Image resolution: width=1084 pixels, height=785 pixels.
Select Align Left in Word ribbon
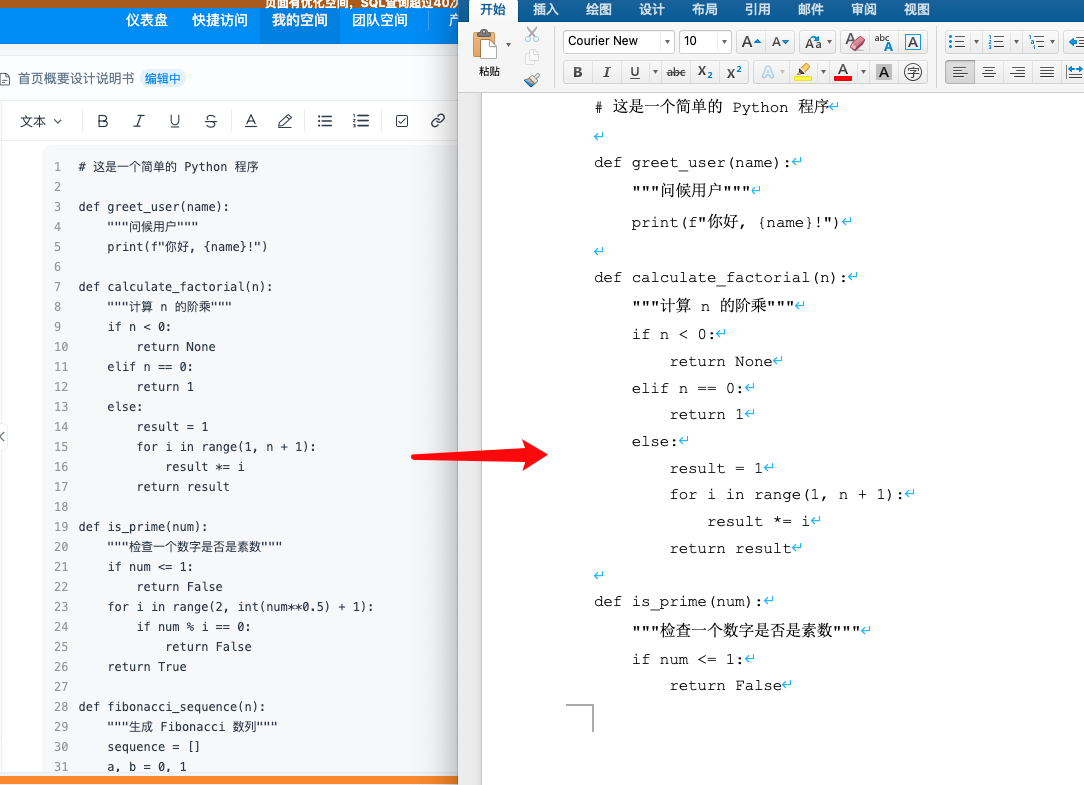(x=960, y=72)
